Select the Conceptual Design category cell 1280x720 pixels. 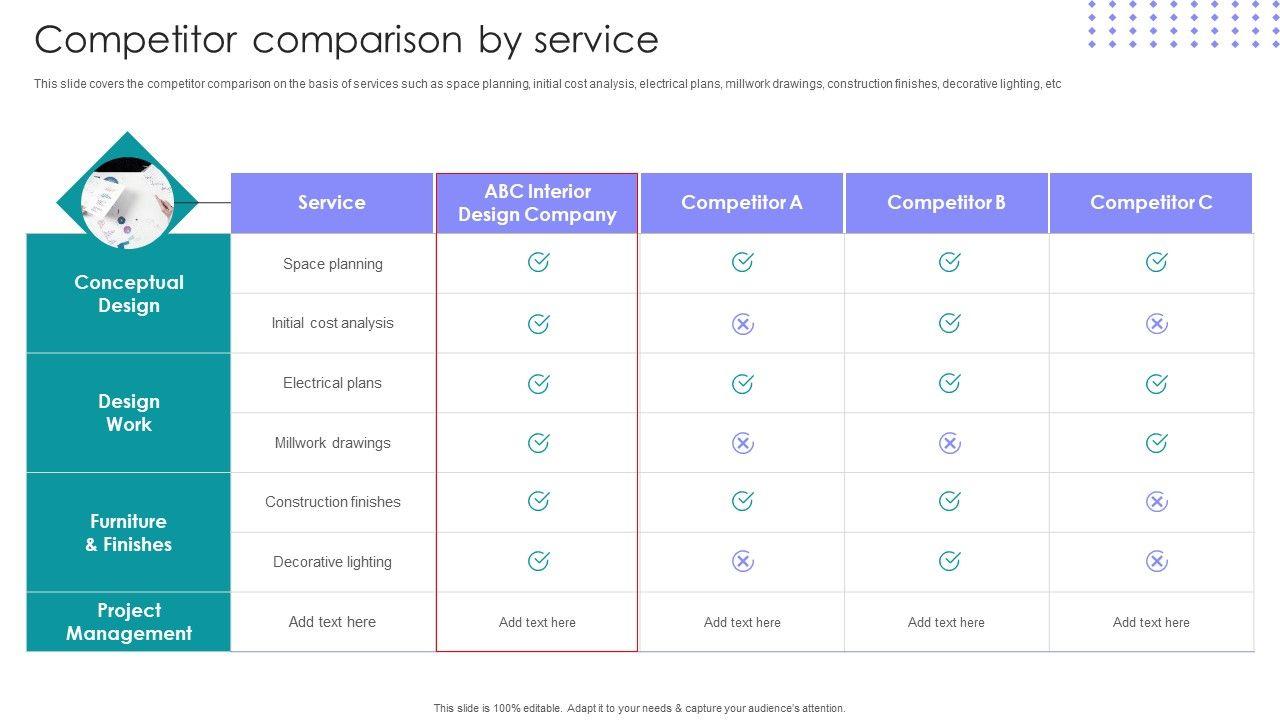coord(129,294)
